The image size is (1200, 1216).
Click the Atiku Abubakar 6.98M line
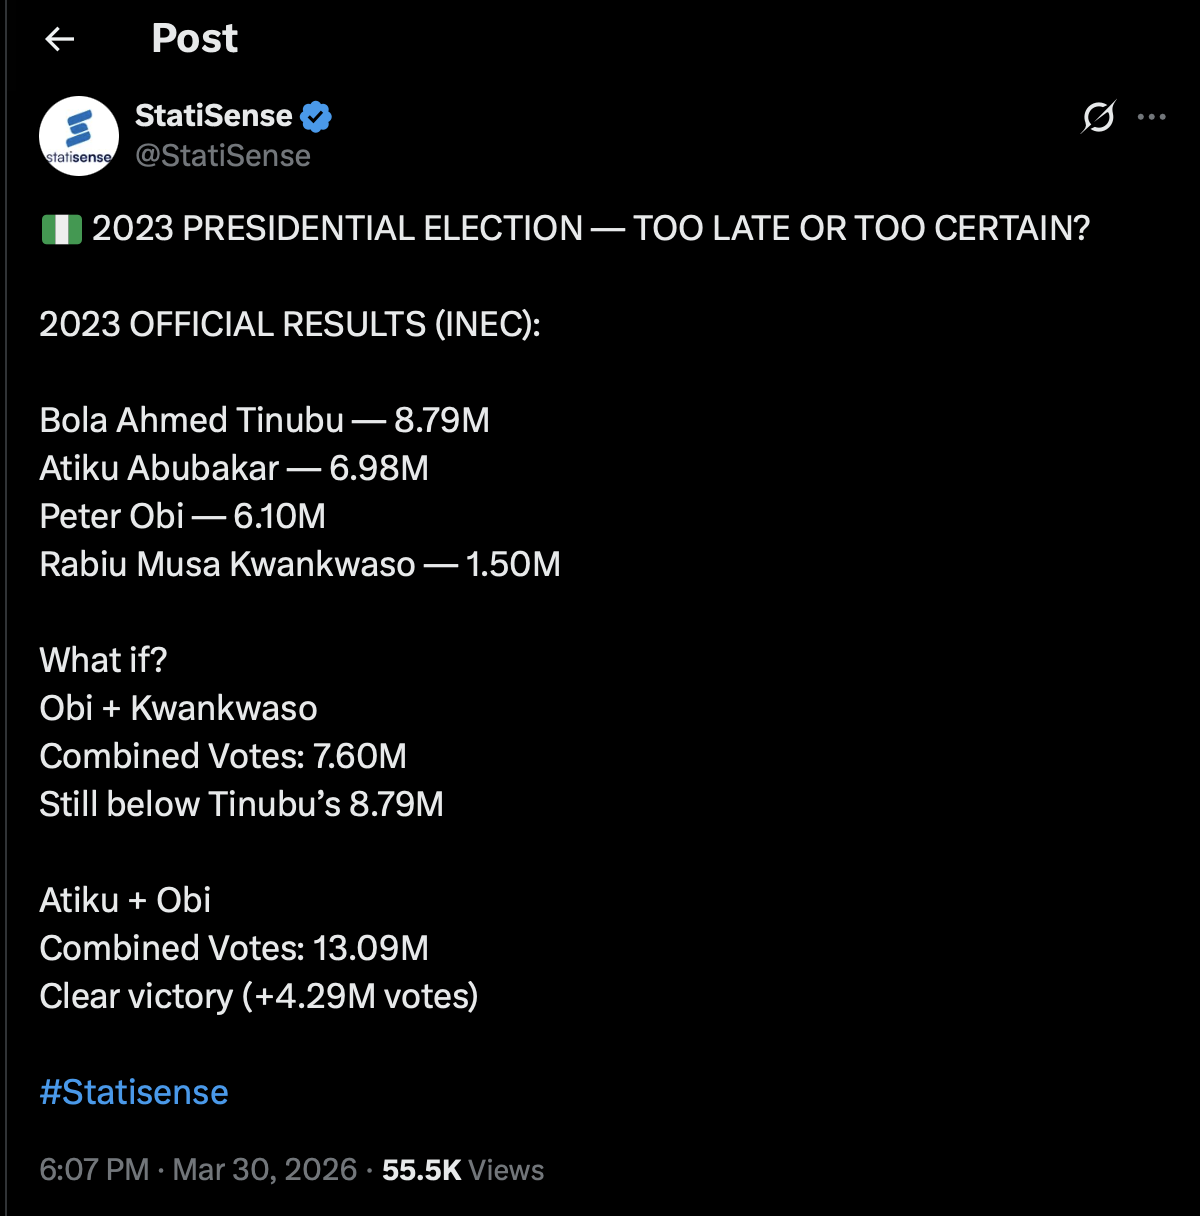pos(234,468)
